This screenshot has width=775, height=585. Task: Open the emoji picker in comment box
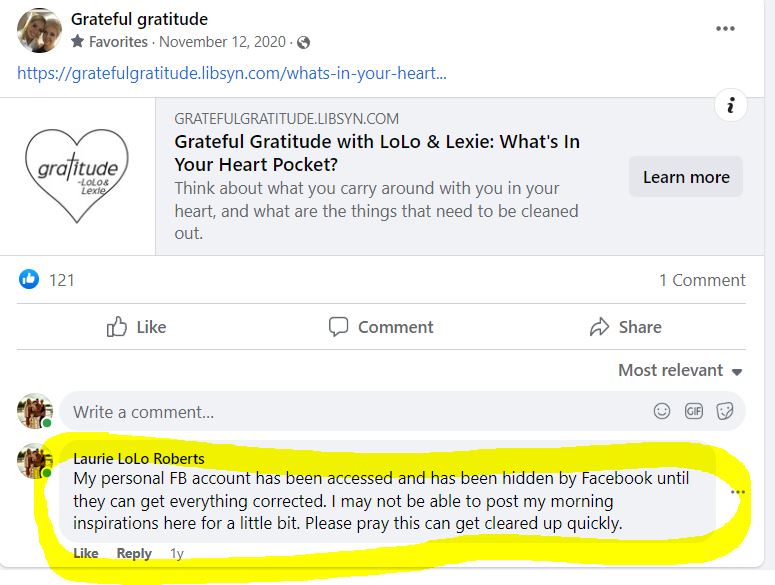pos(662,411)
